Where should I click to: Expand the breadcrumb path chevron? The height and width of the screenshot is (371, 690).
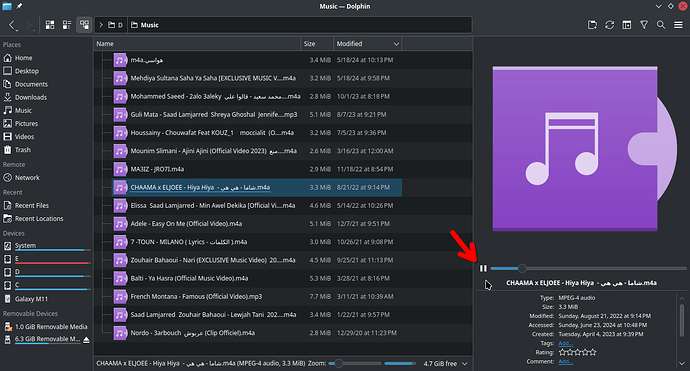pyautogui.click(x=101, y=25)
